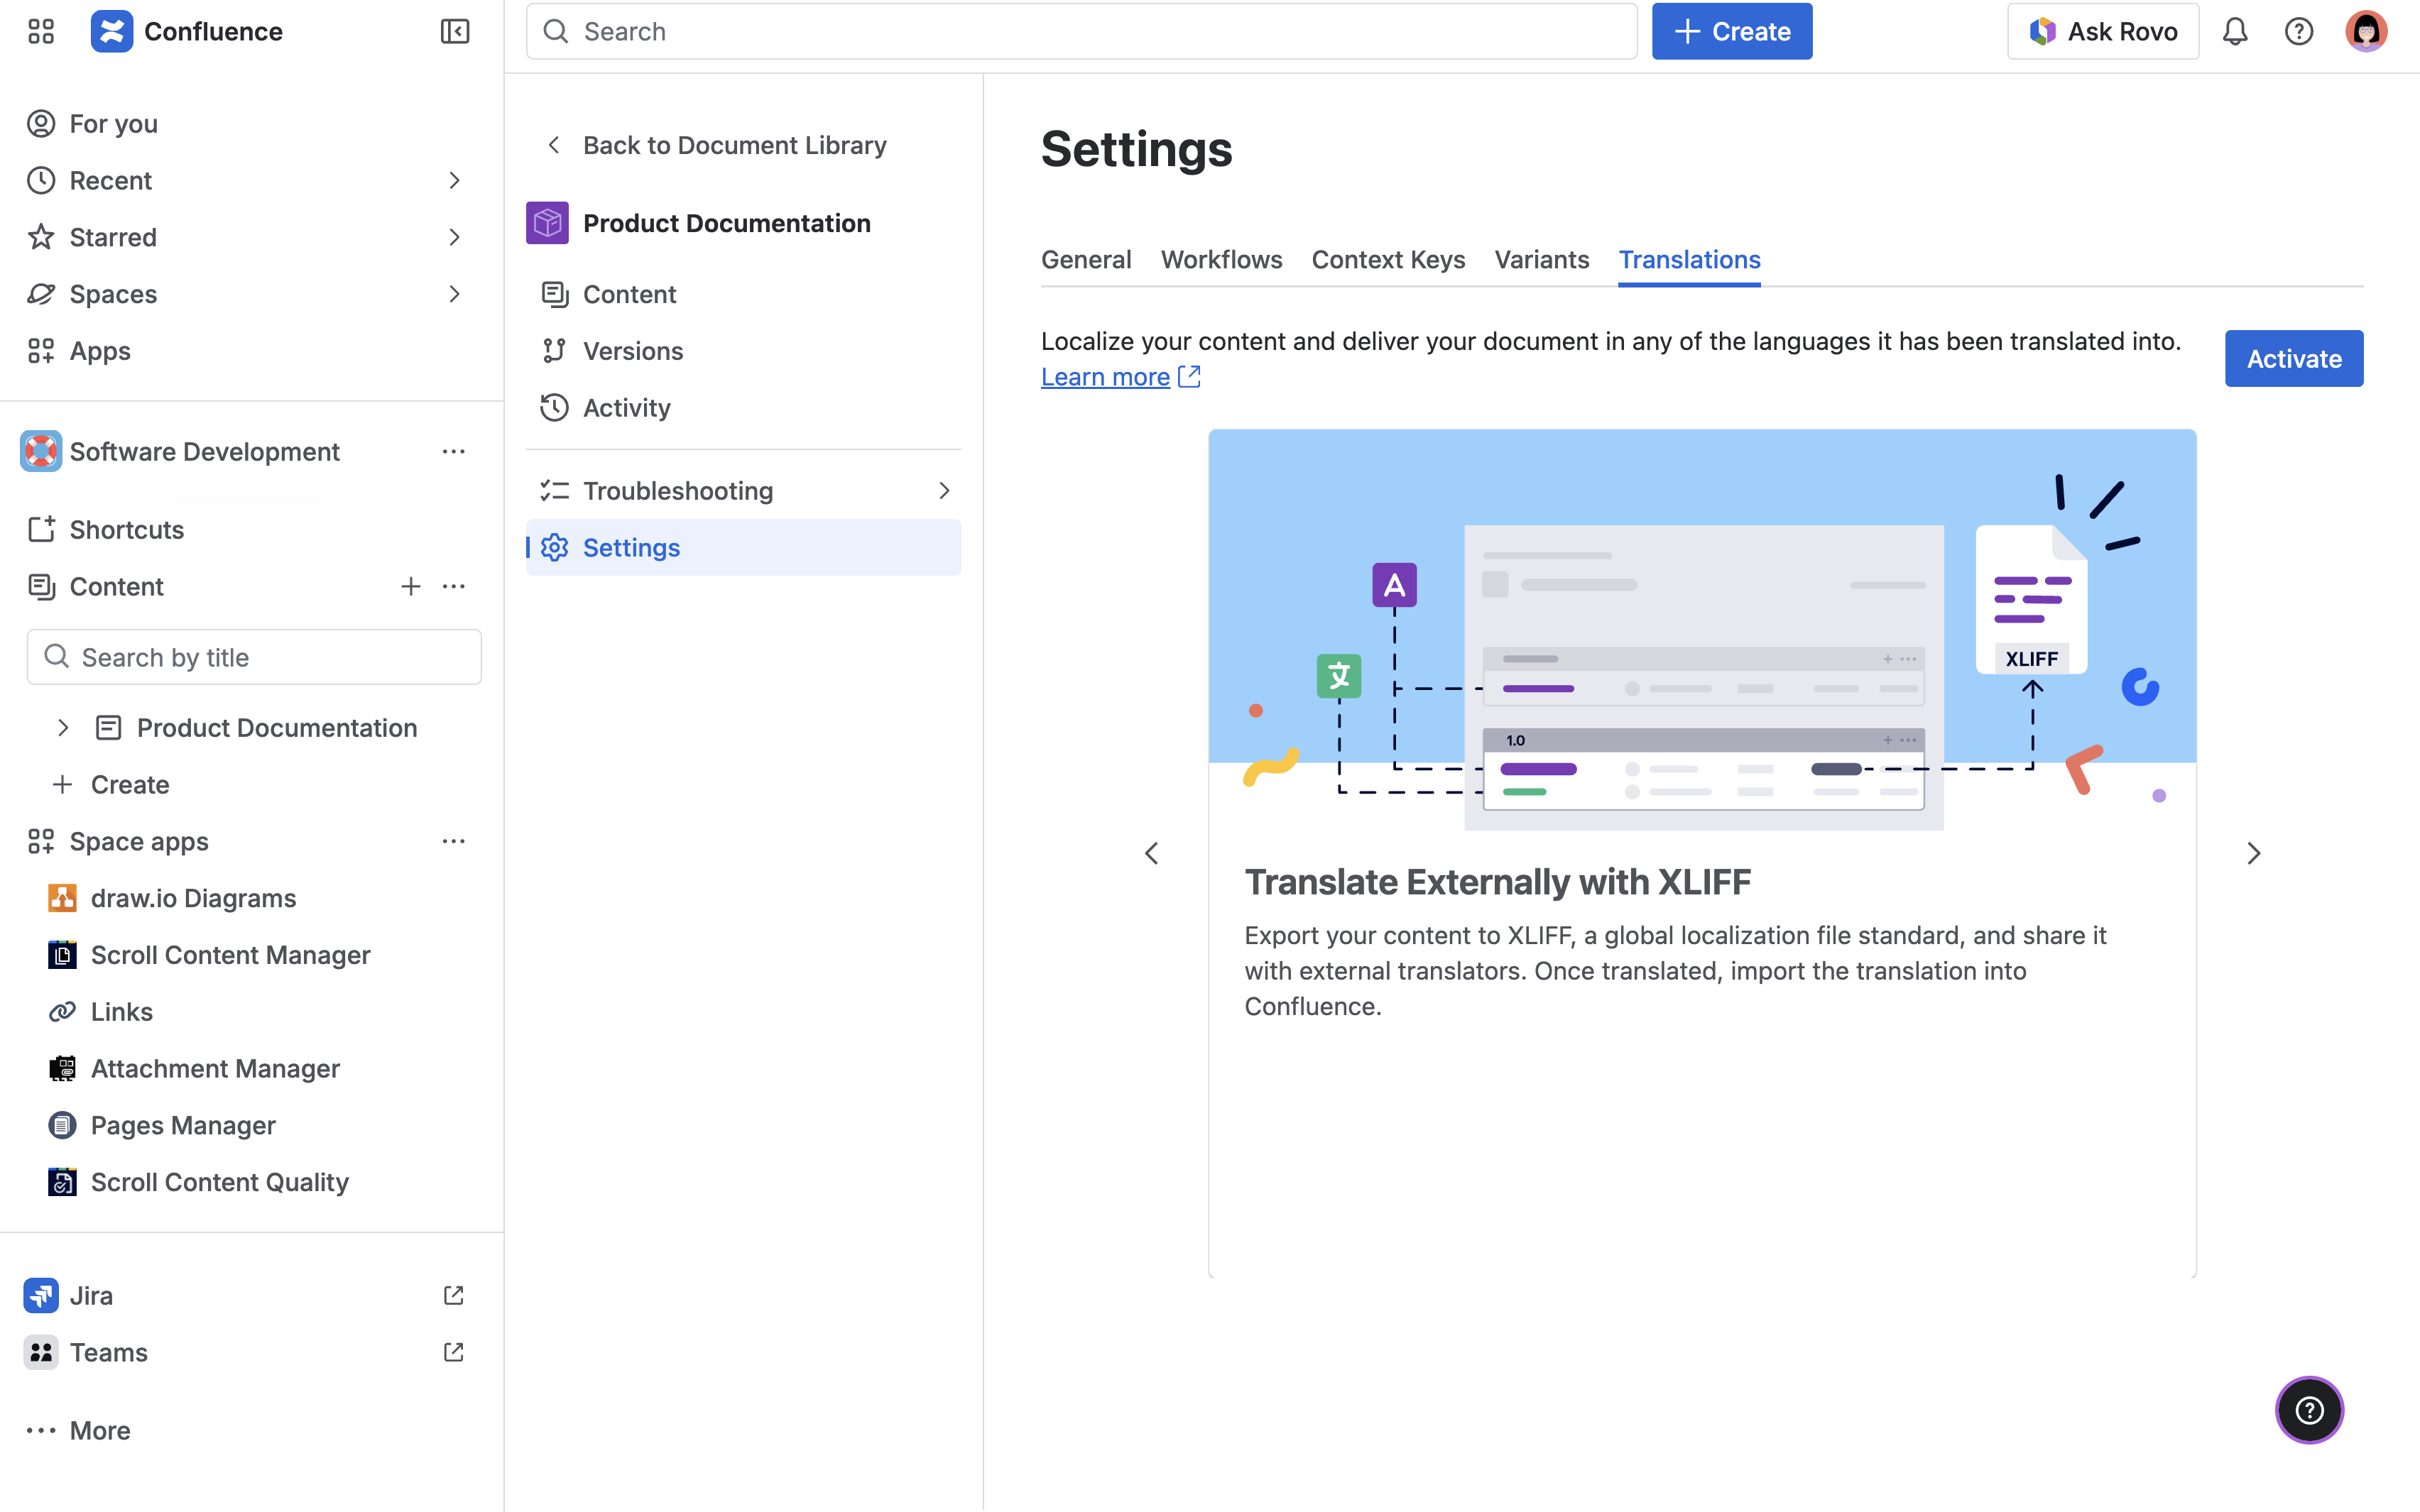This screenshot has height=1512, width=2420.
Task: Open draw.io Diagrams space app
Action: click(193, 898)
